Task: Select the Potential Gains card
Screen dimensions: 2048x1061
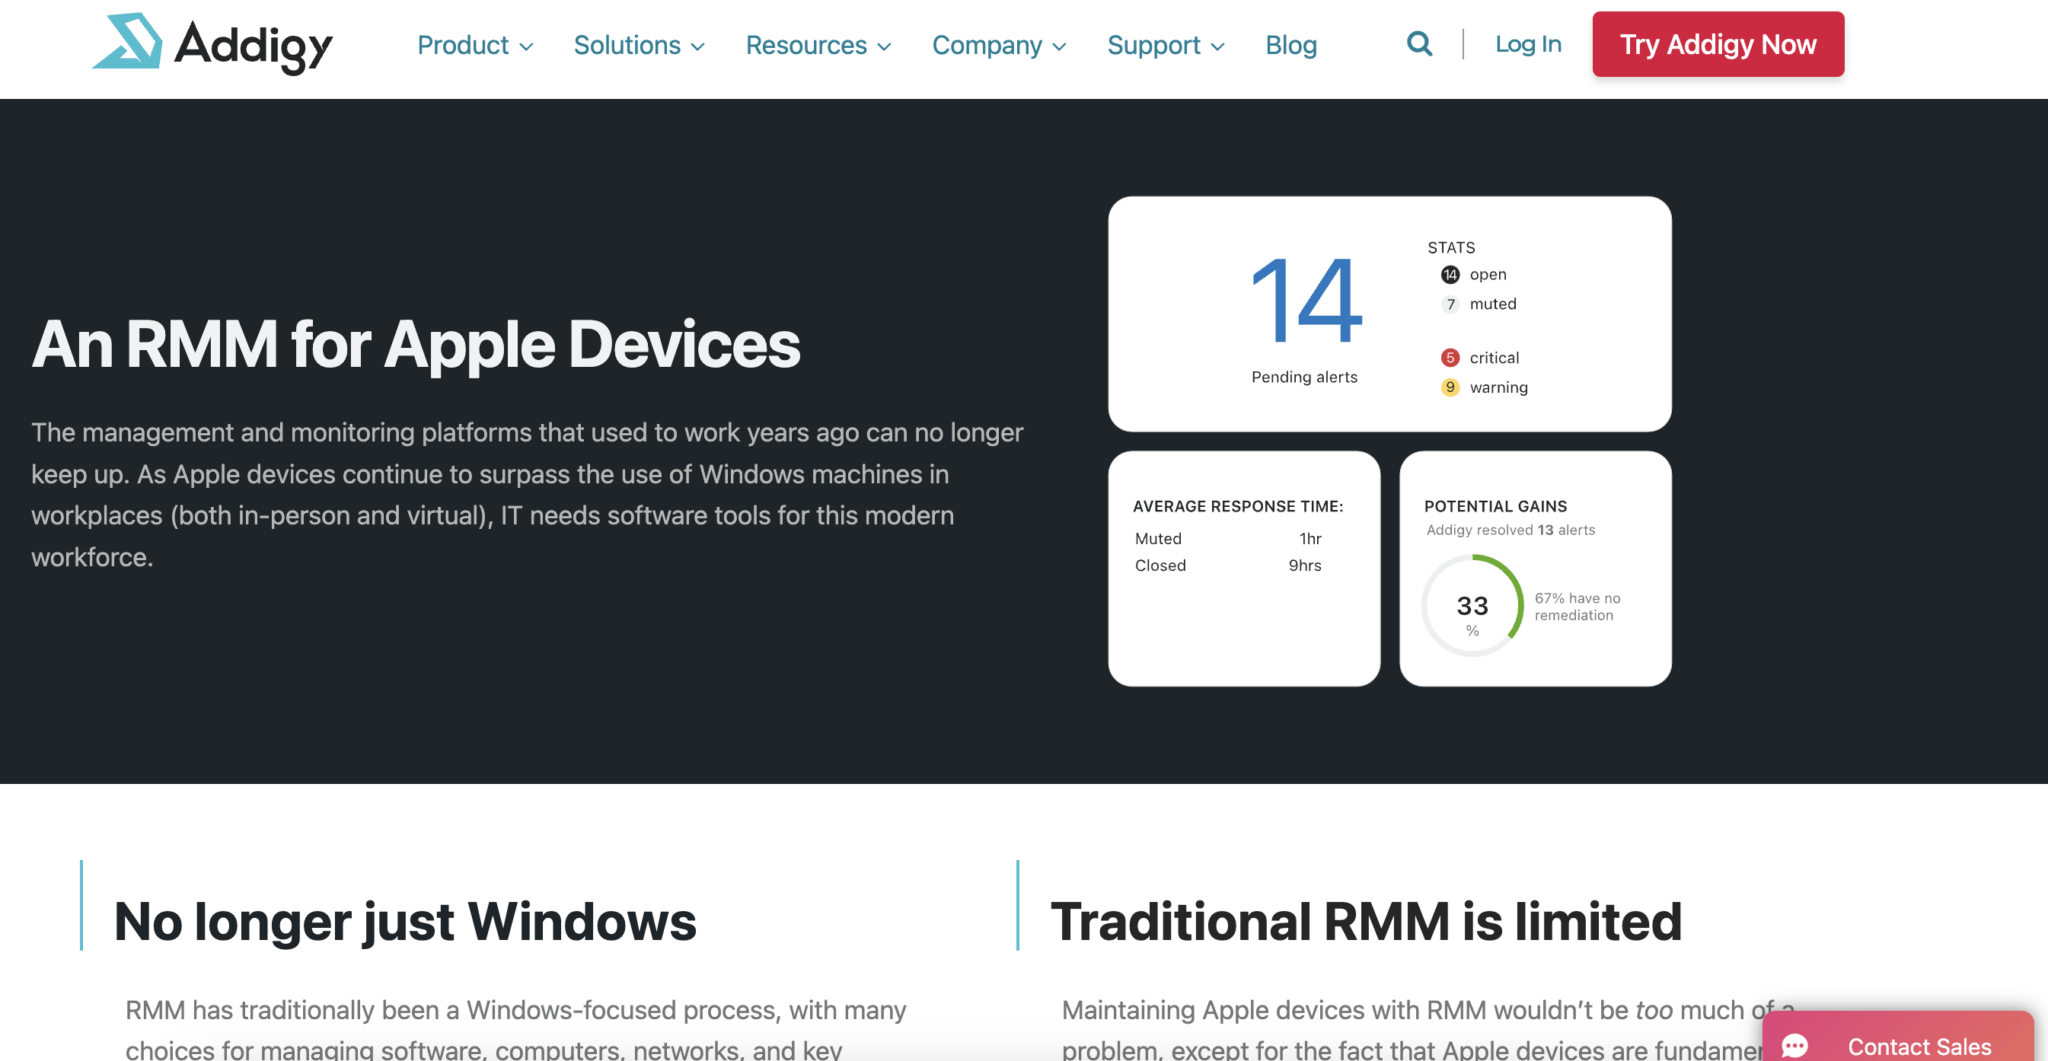Action: 1535,568
